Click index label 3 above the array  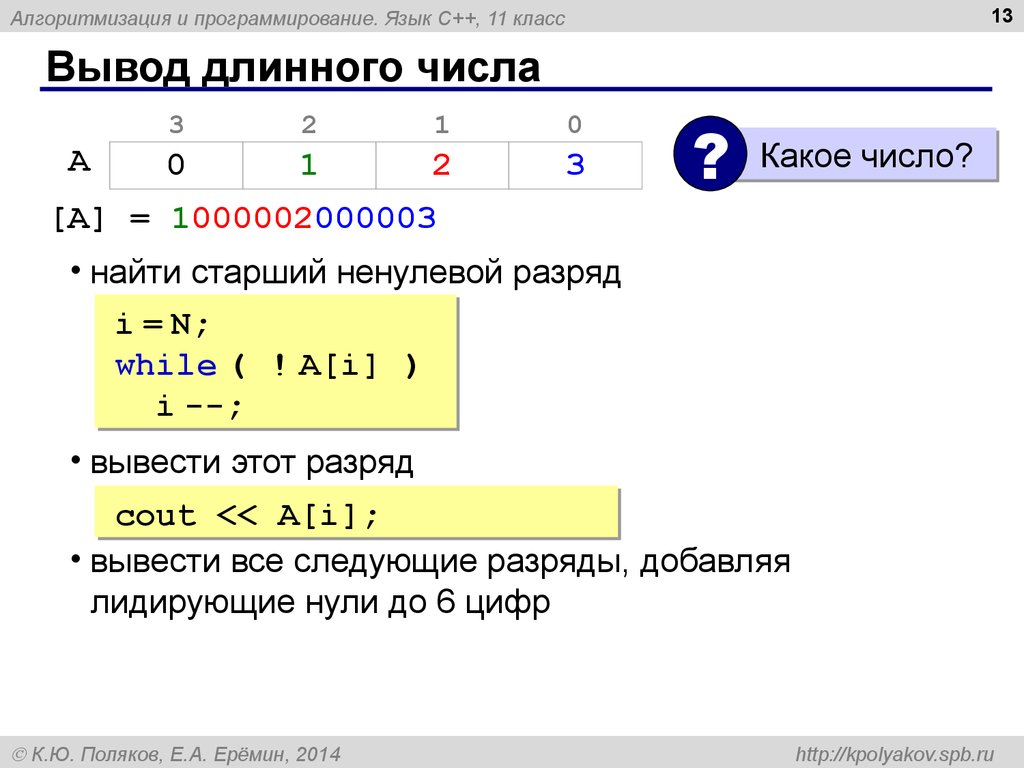point(176,124)
